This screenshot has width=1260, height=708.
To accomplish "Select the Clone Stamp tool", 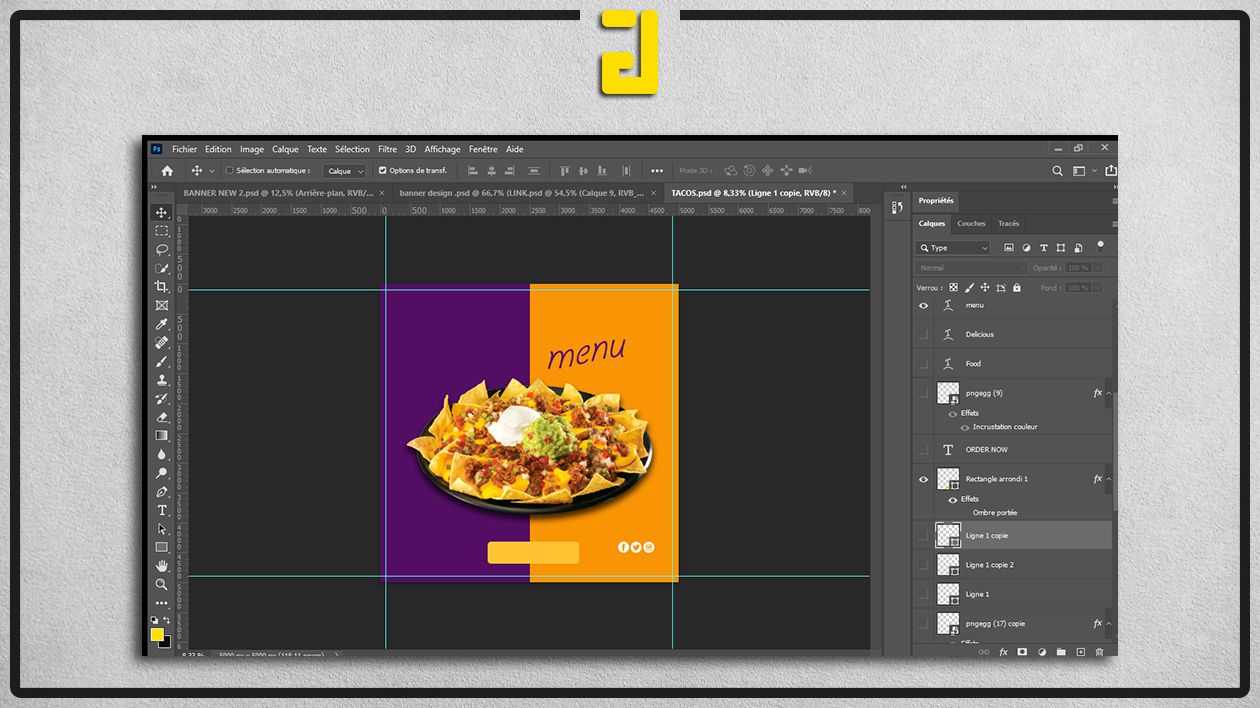I will click(161, 380).
